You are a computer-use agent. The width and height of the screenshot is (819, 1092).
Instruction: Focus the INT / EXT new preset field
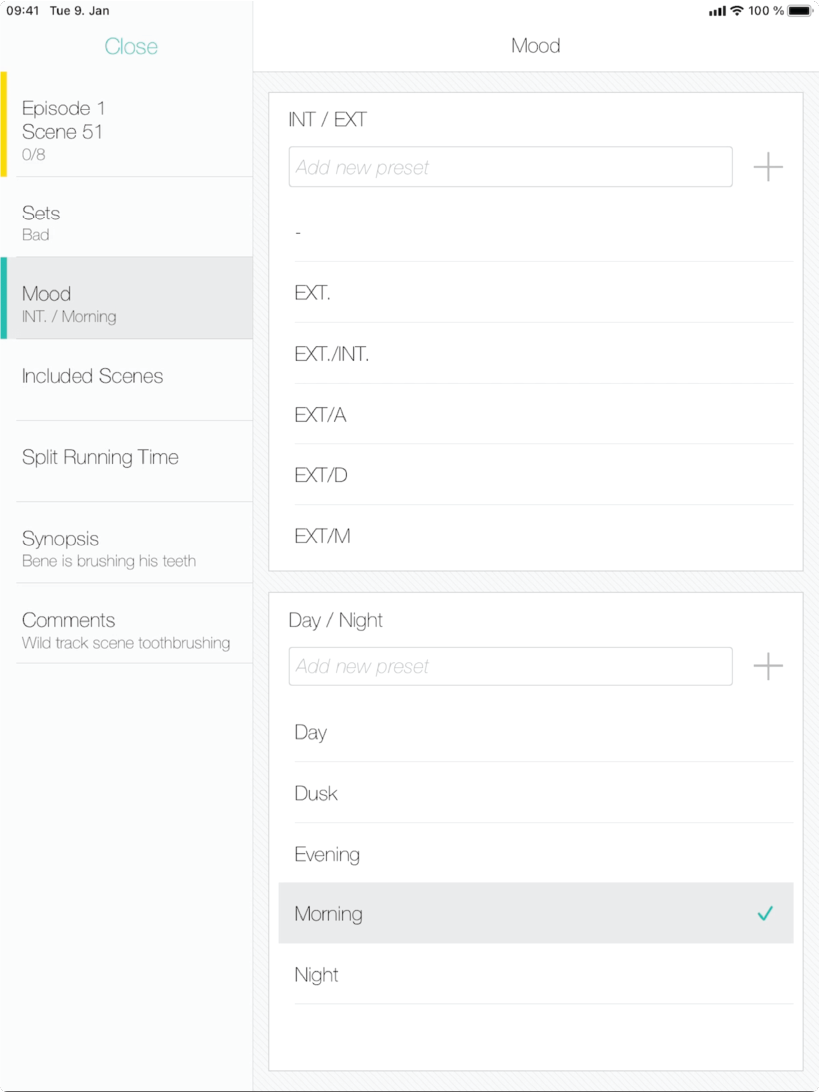pos(510,166)
